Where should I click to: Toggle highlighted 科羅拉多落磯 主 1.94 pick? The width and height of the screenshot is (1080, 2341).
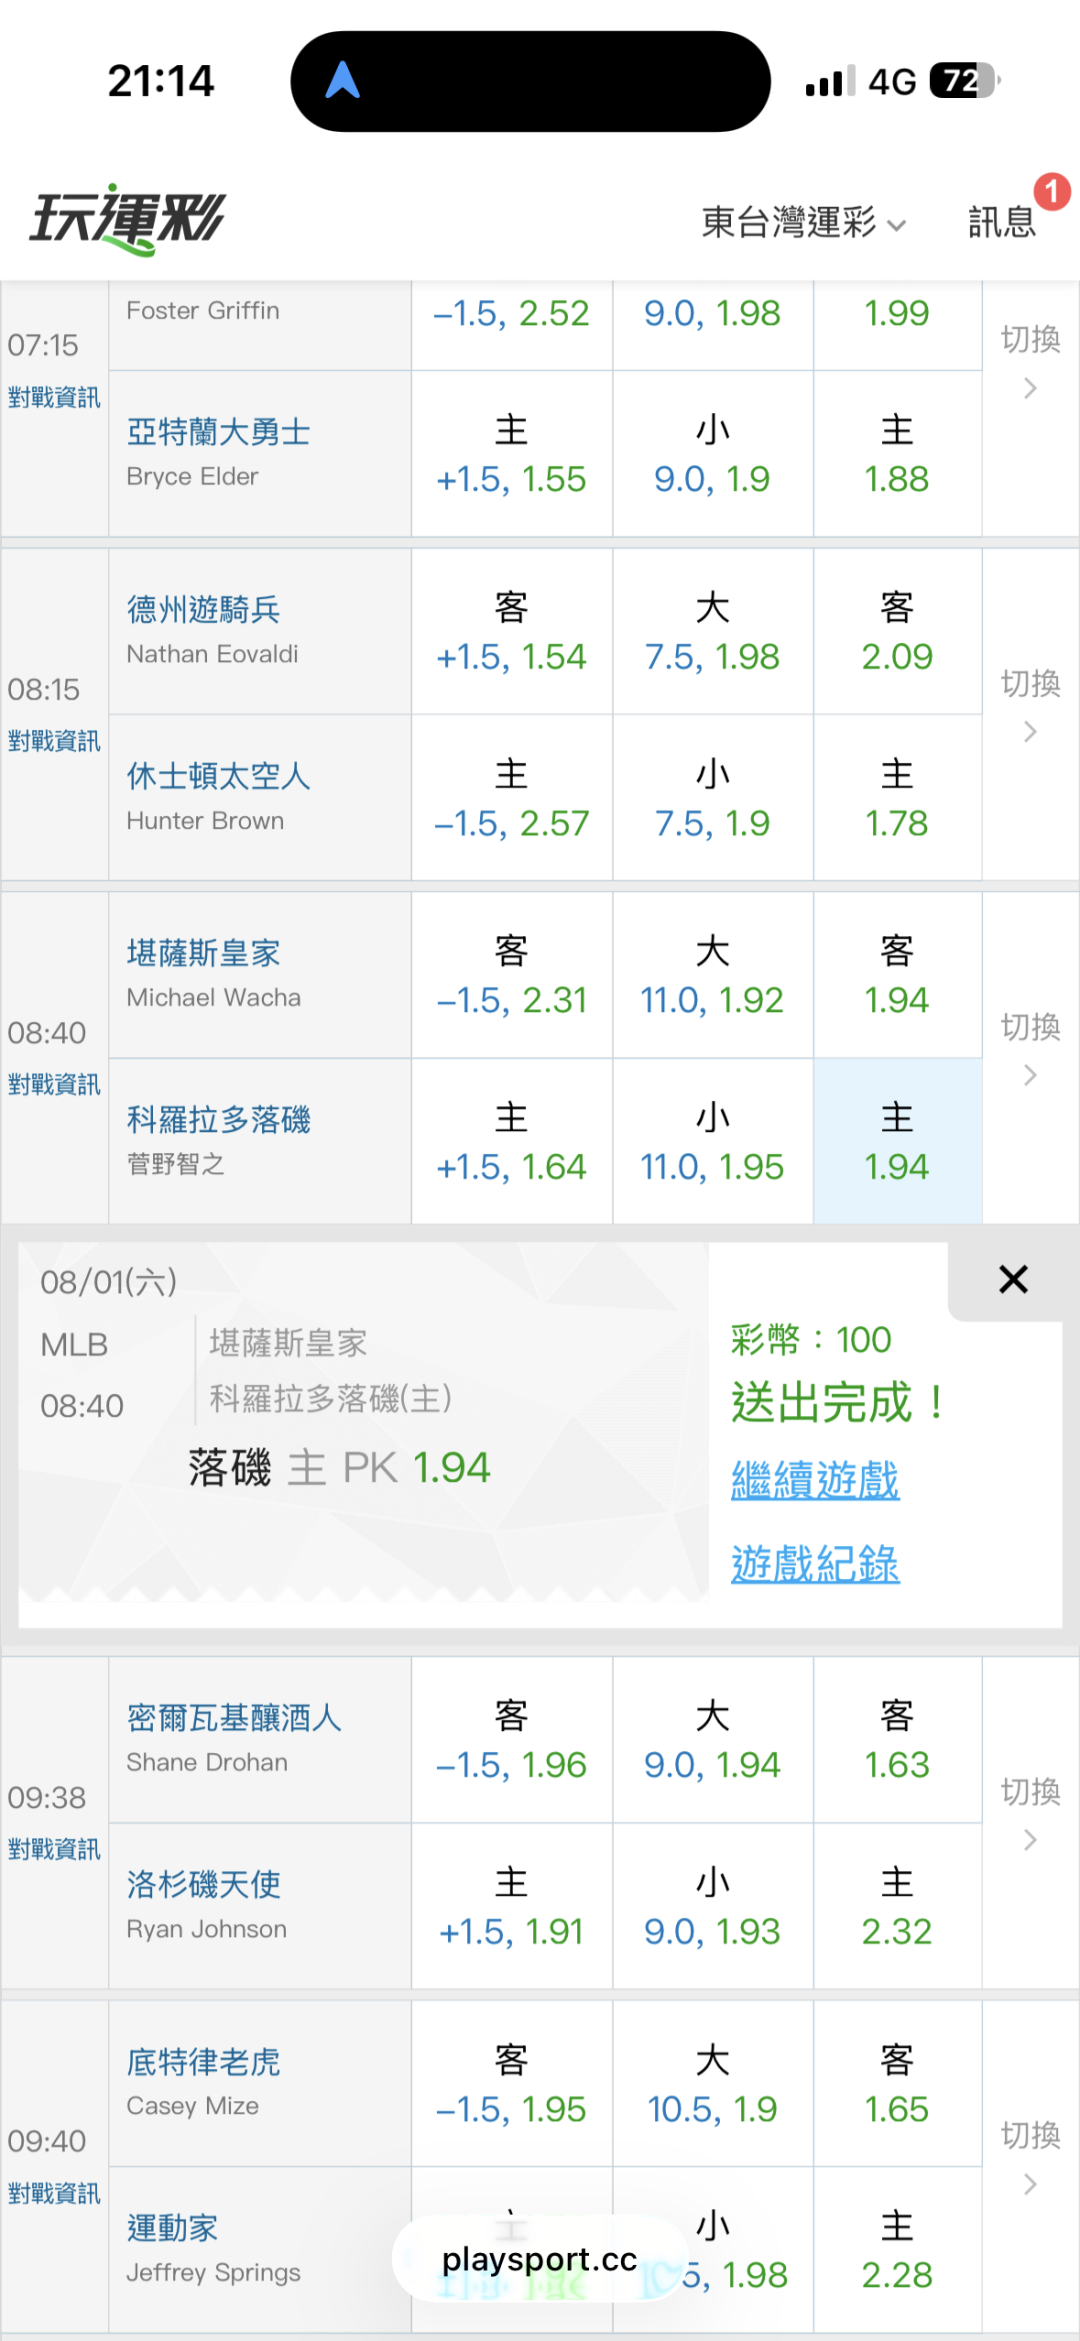pyautogui.click(x=897, y=1141)
